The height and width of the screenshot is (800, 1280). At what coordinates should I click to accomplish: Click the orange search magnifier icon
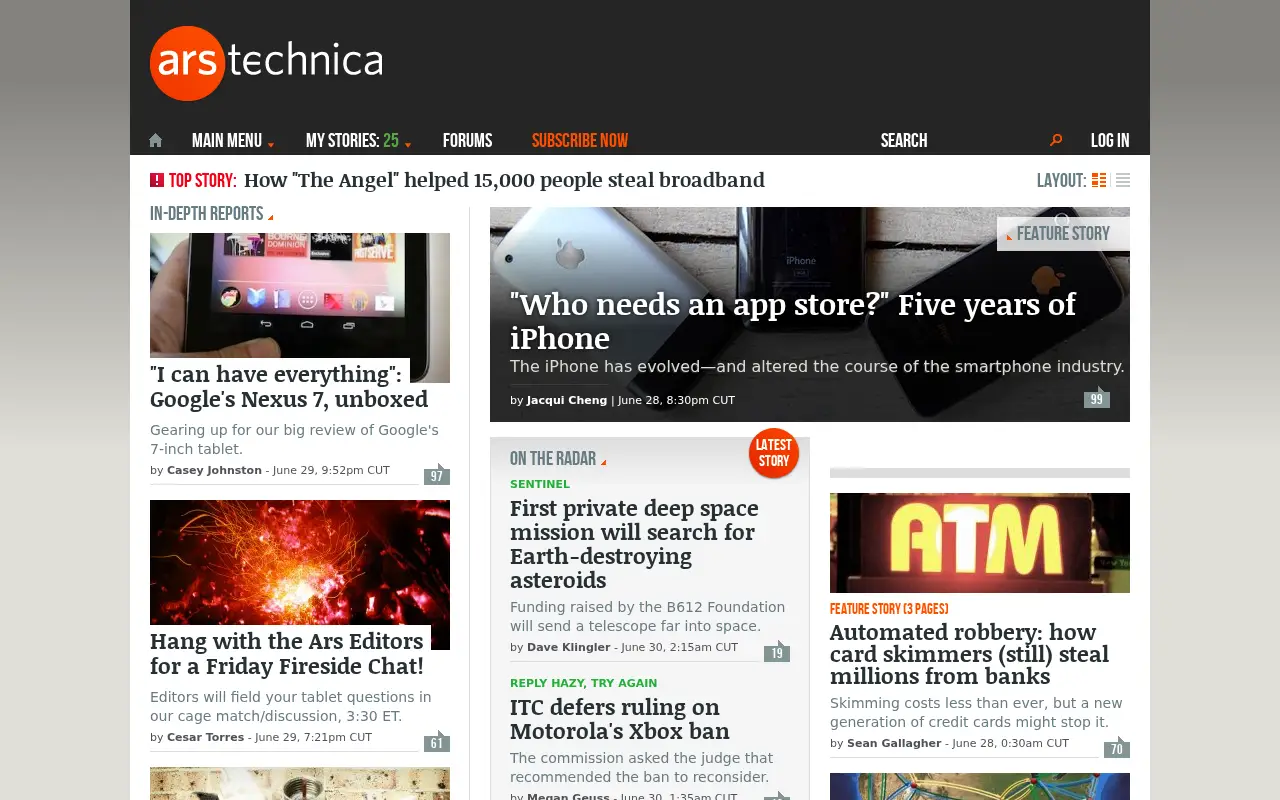(x=1056, y=140)
